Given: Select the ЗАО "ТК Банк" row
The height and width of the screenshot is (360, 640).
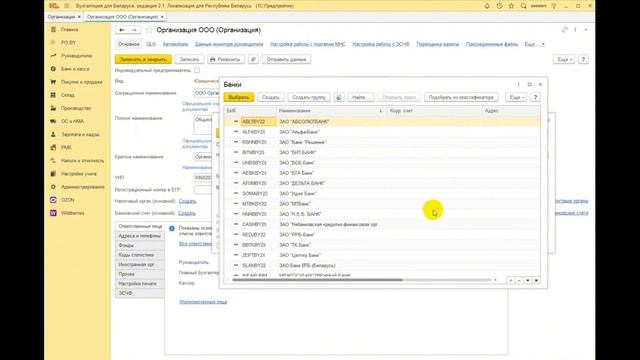Looking at the screenshot, I should point(382,245).
